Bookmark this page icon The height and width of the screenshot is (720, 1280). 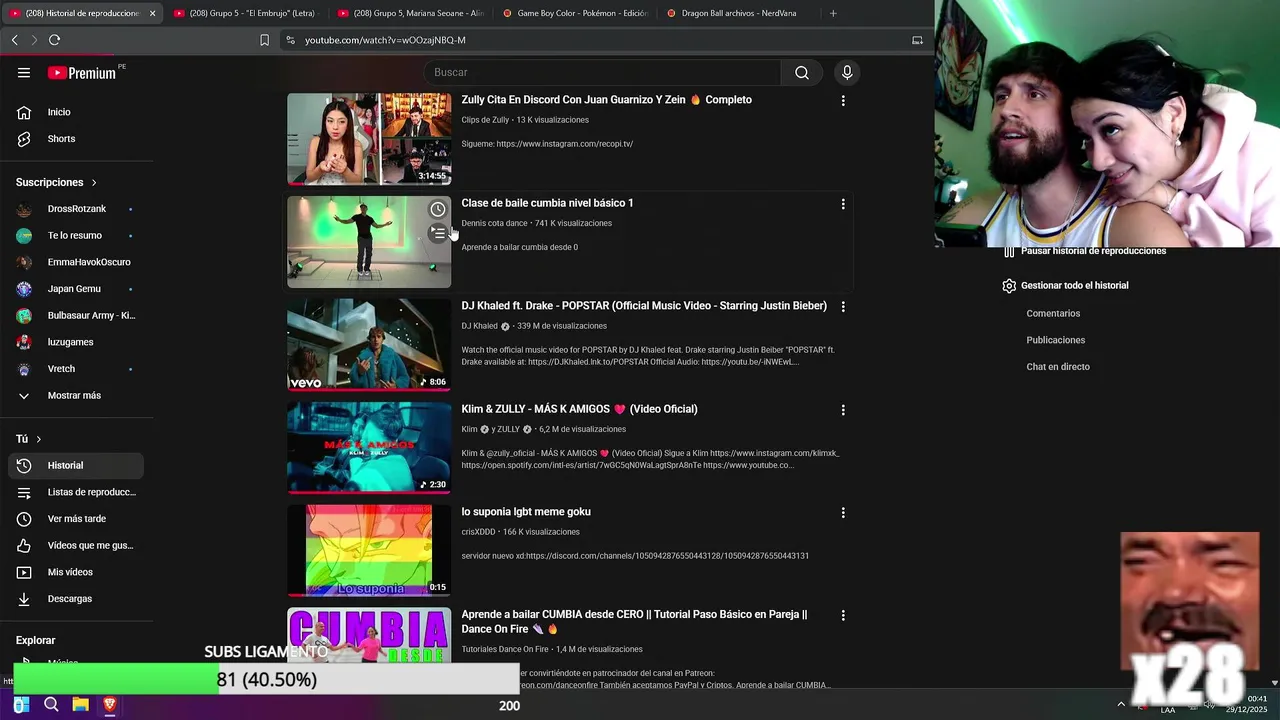coord(264,40)
